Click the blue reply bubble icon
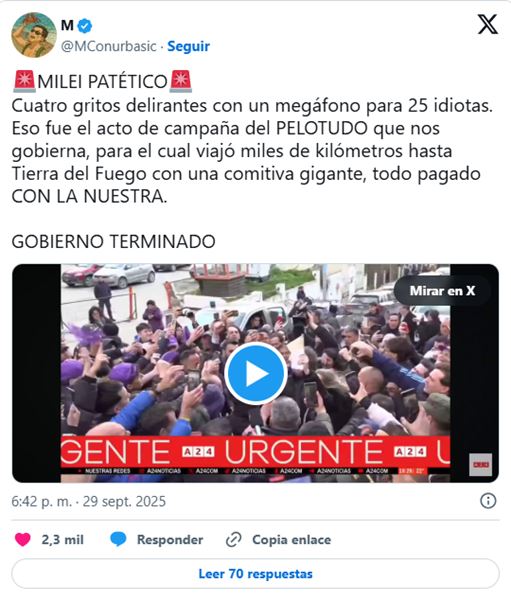Viewport: 511px width, 600px height. 118,540
